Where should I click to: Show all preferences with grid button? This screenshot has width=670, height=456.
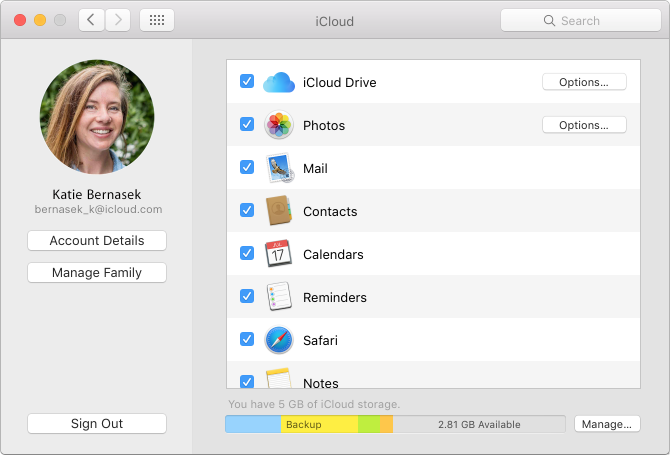coord(158,20)
